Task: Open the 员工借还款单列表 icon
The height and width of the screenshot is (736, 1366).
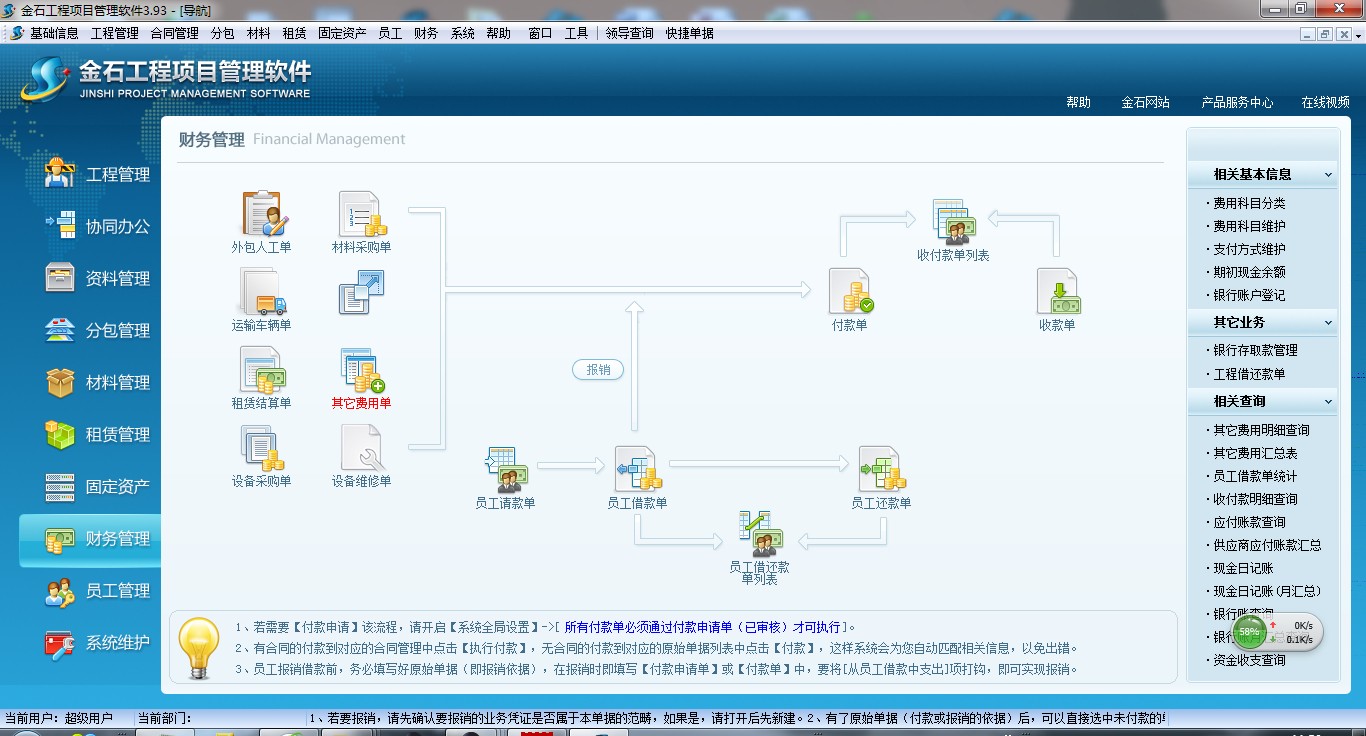Action: coord(760,534)
